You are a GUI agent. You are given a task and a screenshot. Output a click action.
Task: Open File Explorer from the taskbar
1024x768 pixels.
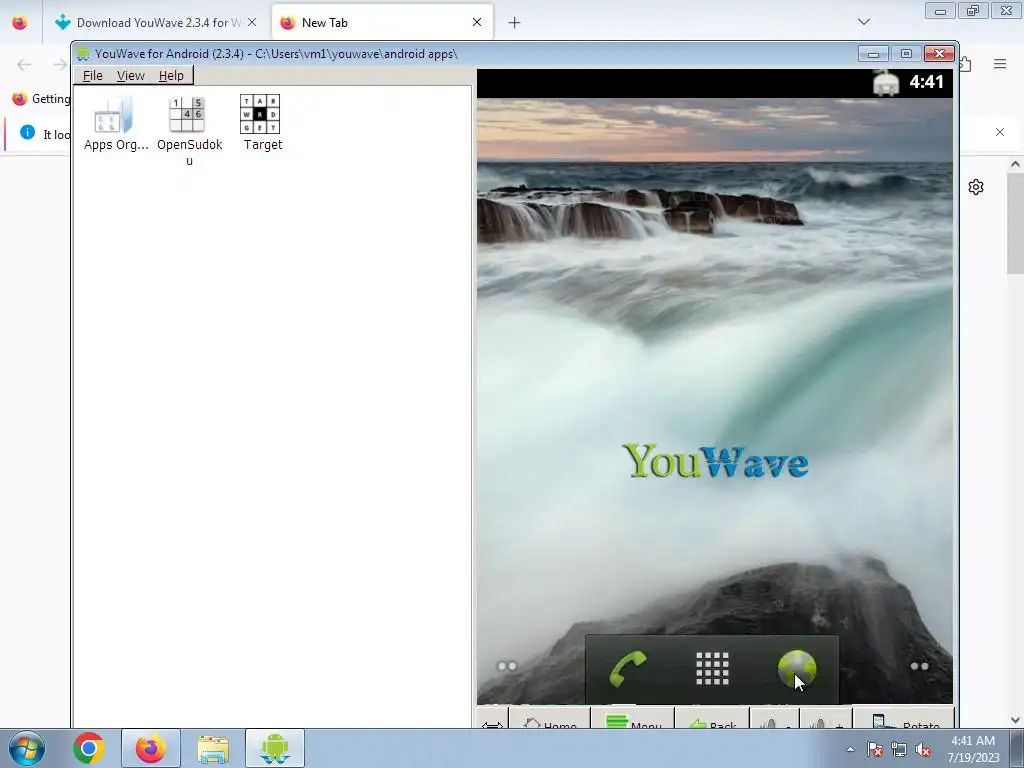point(213,748)
